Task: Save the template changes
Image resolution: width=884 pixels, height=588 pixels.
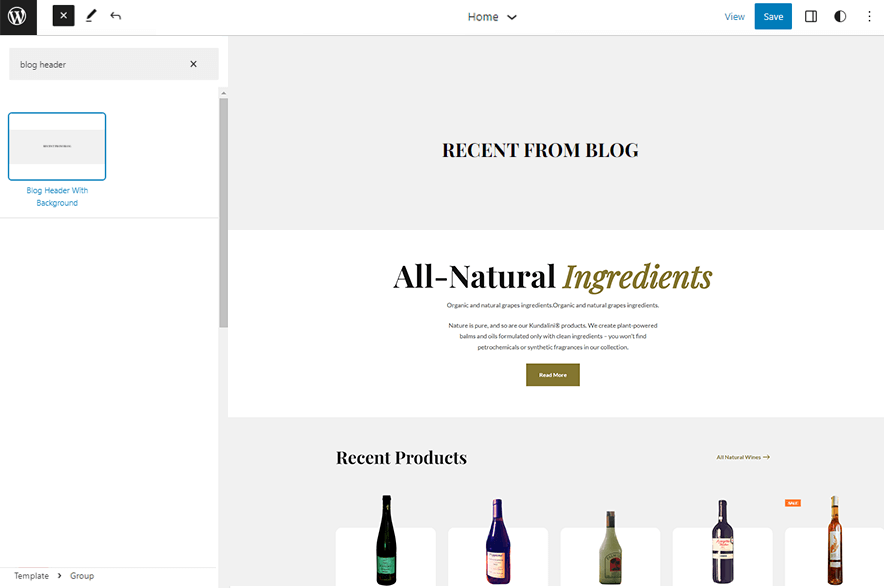Action: pos(772,16)
